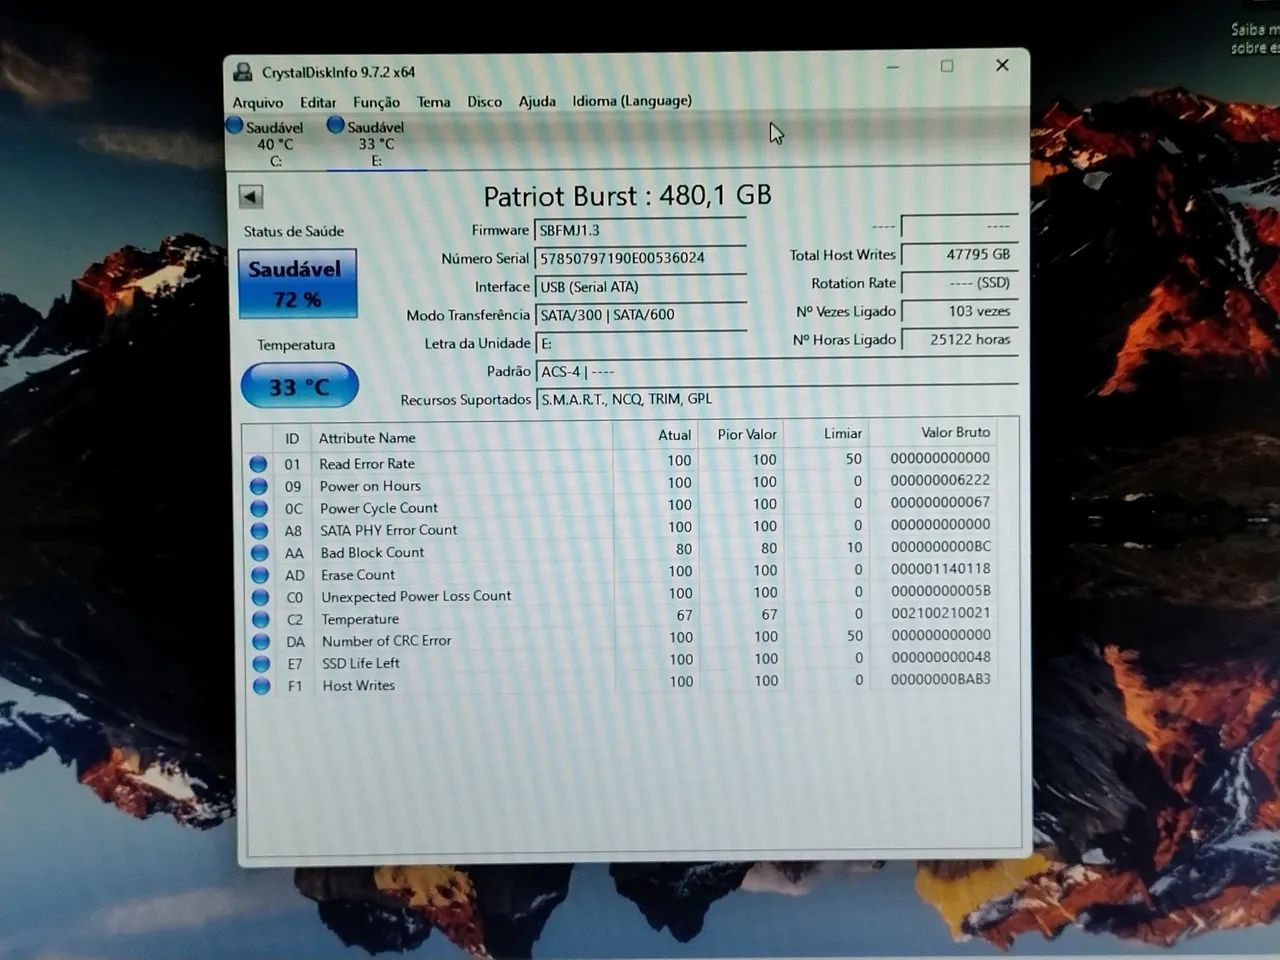Select the Bad Block Count row name
The height and width of the screenshot is (960, 1280).
372,552
